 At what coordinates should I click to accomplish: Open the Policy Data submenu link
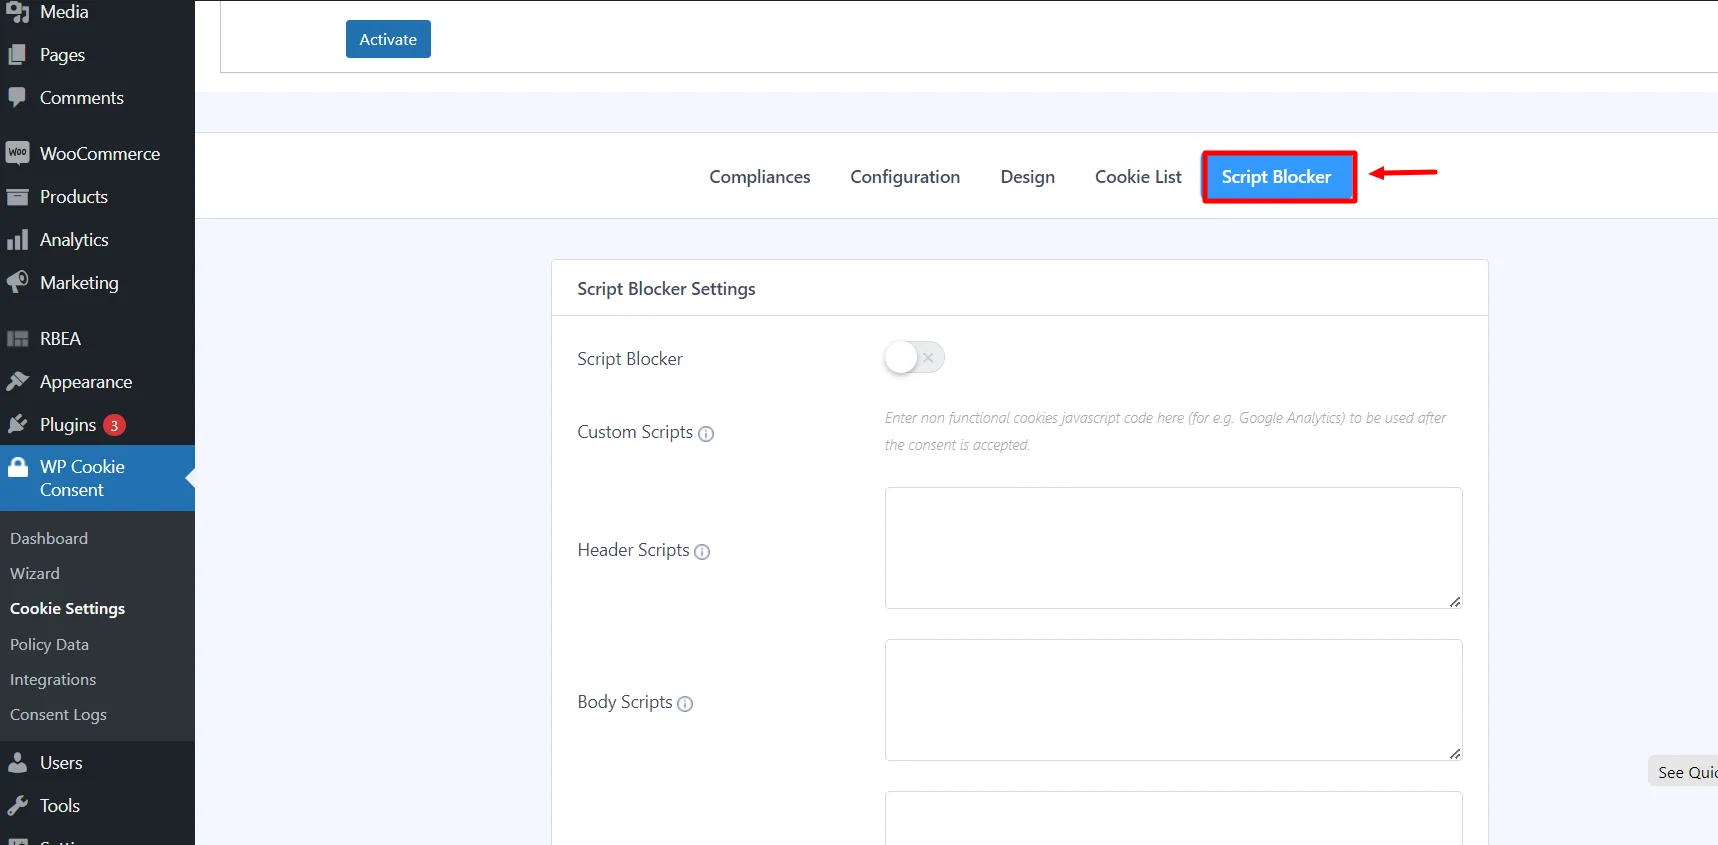pos(50,644)
